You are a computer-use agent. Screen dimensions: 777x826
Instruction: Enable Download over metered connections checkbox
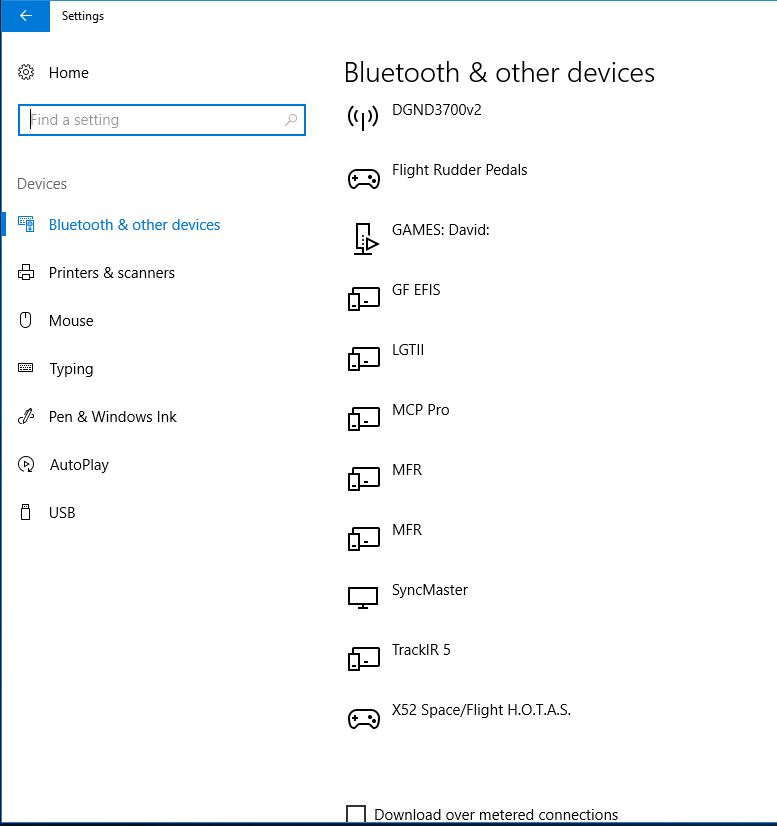coord(355,814)
